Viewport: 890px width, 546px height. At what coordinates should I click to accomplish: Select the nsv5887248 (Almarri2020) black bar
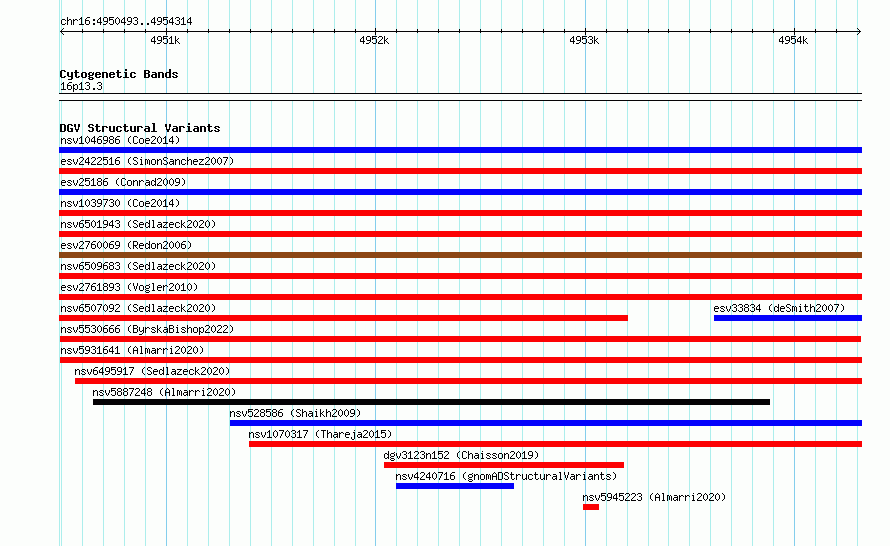[x=431, y=402]
